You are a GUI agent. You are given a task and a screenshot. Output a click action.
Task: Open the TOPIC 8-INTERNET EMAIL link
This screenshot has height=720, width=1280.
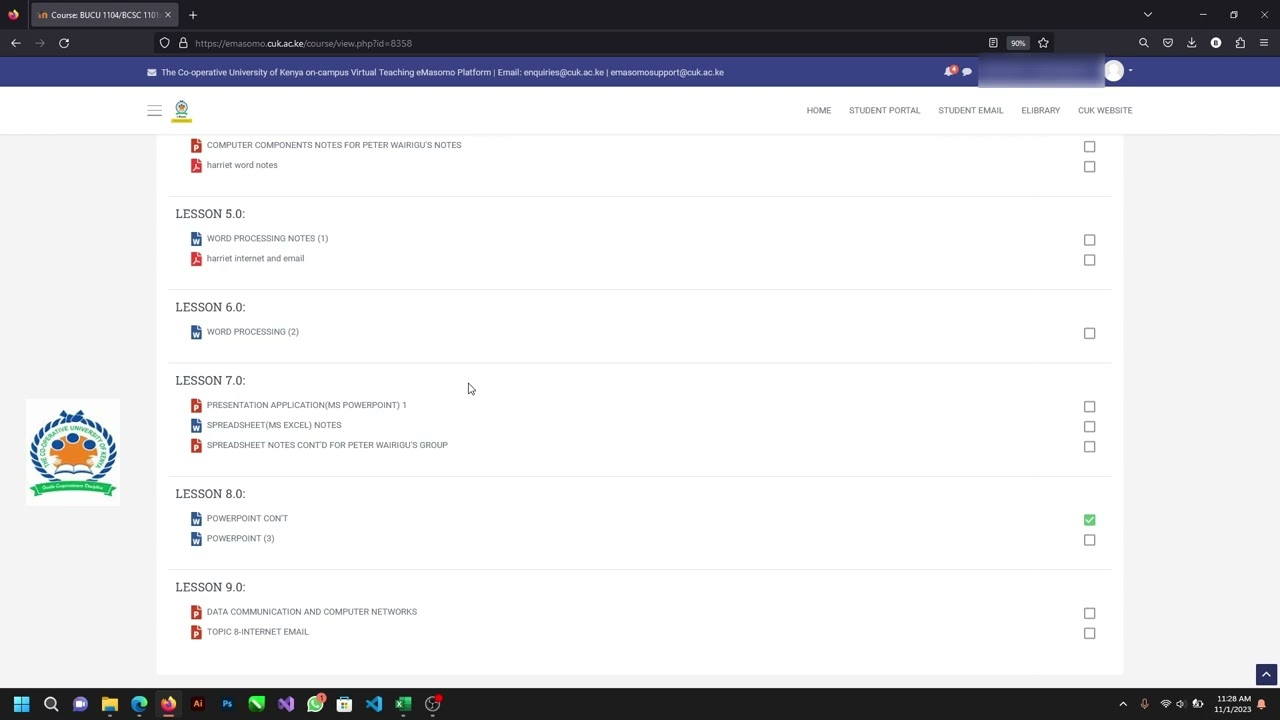[258, 632]
